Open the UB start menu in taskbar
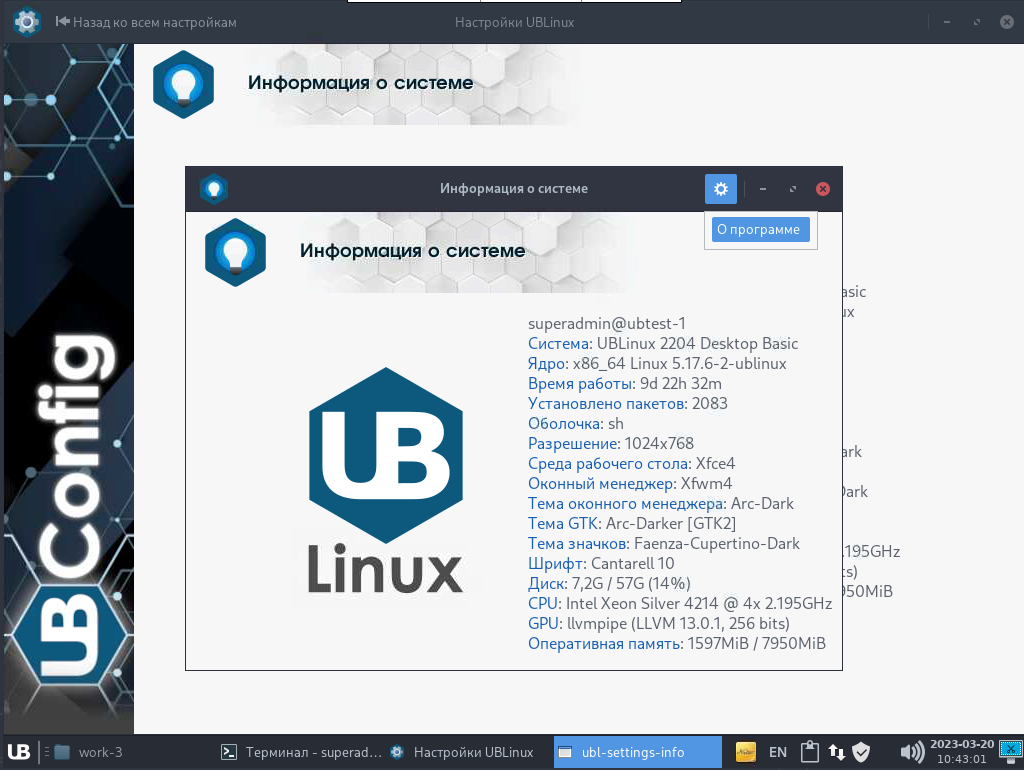The height and width of the screenshot is (770, 1024). tap(18, 752)
